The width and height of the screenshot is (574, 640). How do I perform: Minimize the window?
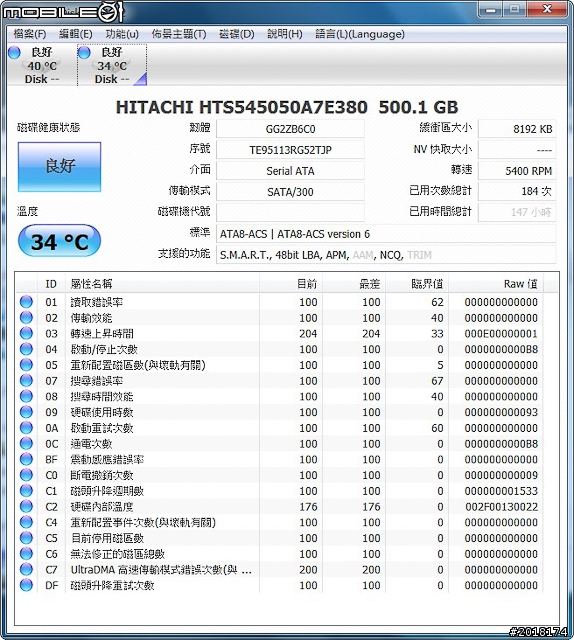491,9
